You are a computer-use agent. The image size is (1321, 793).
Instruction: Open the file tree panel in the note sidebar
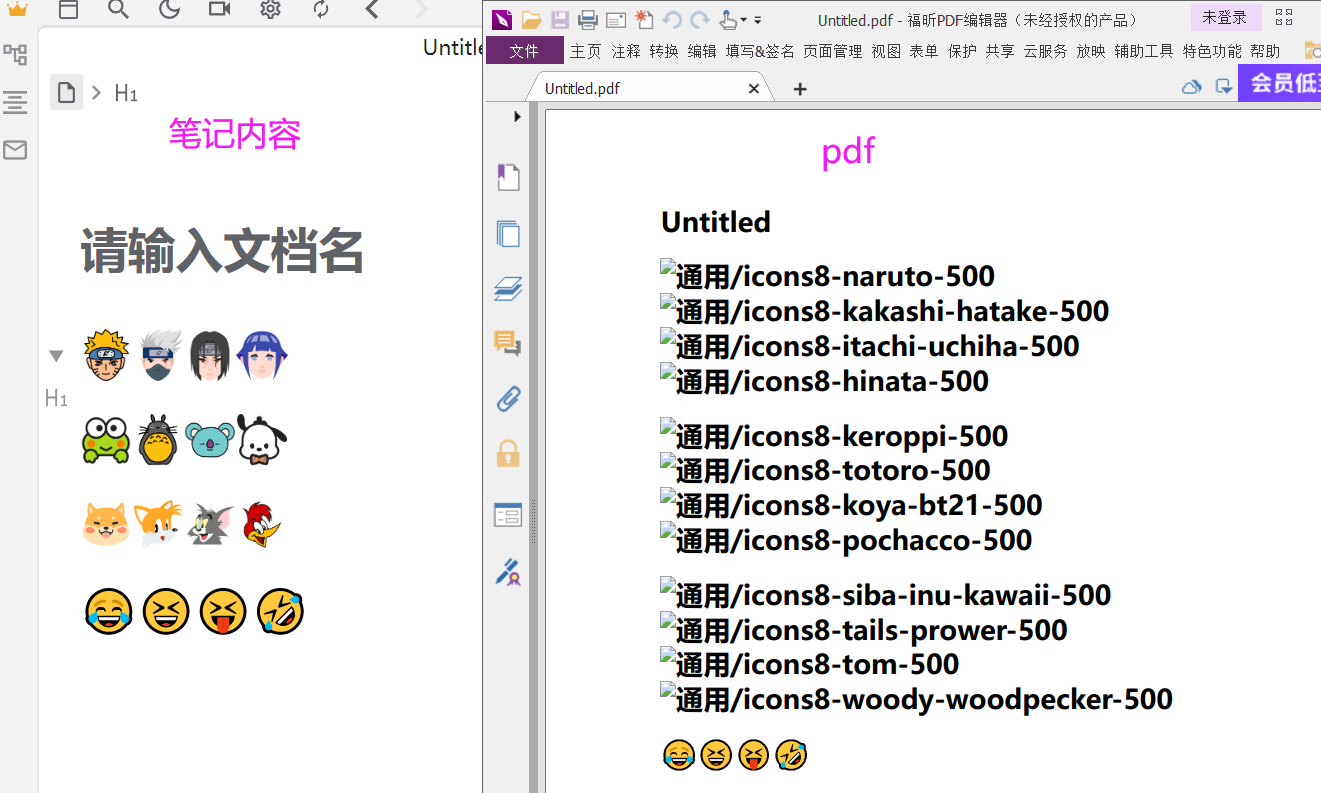click(x=15, y=54)
